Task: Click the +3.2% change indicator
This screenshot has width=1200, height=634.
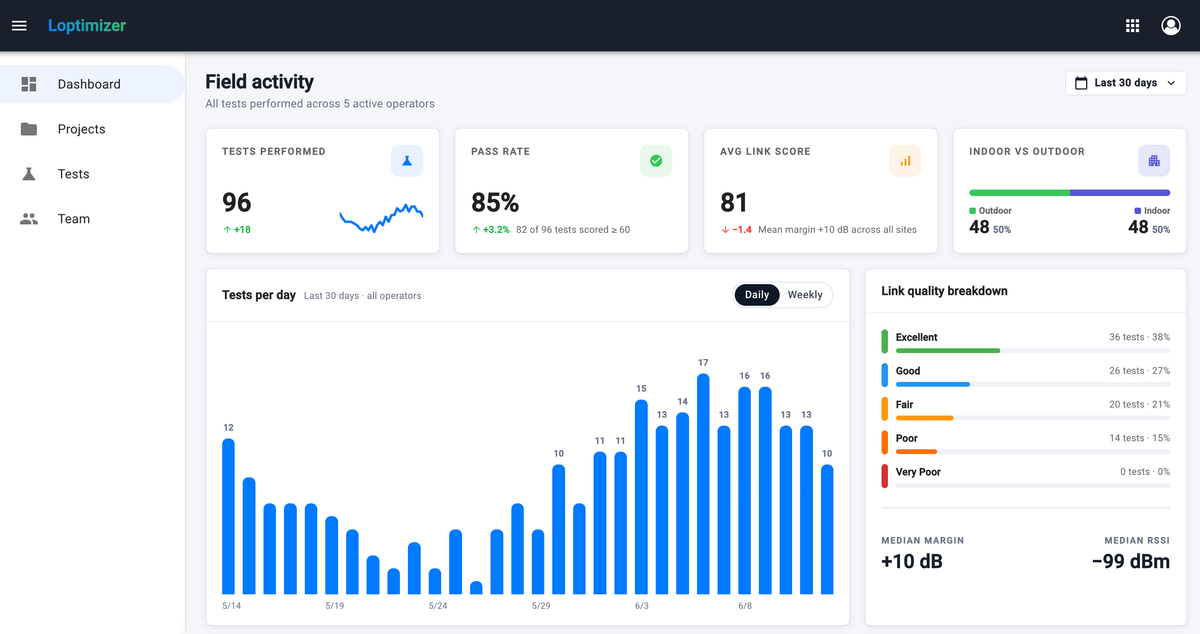Action: pyautogui.click(x=491, y=230)
